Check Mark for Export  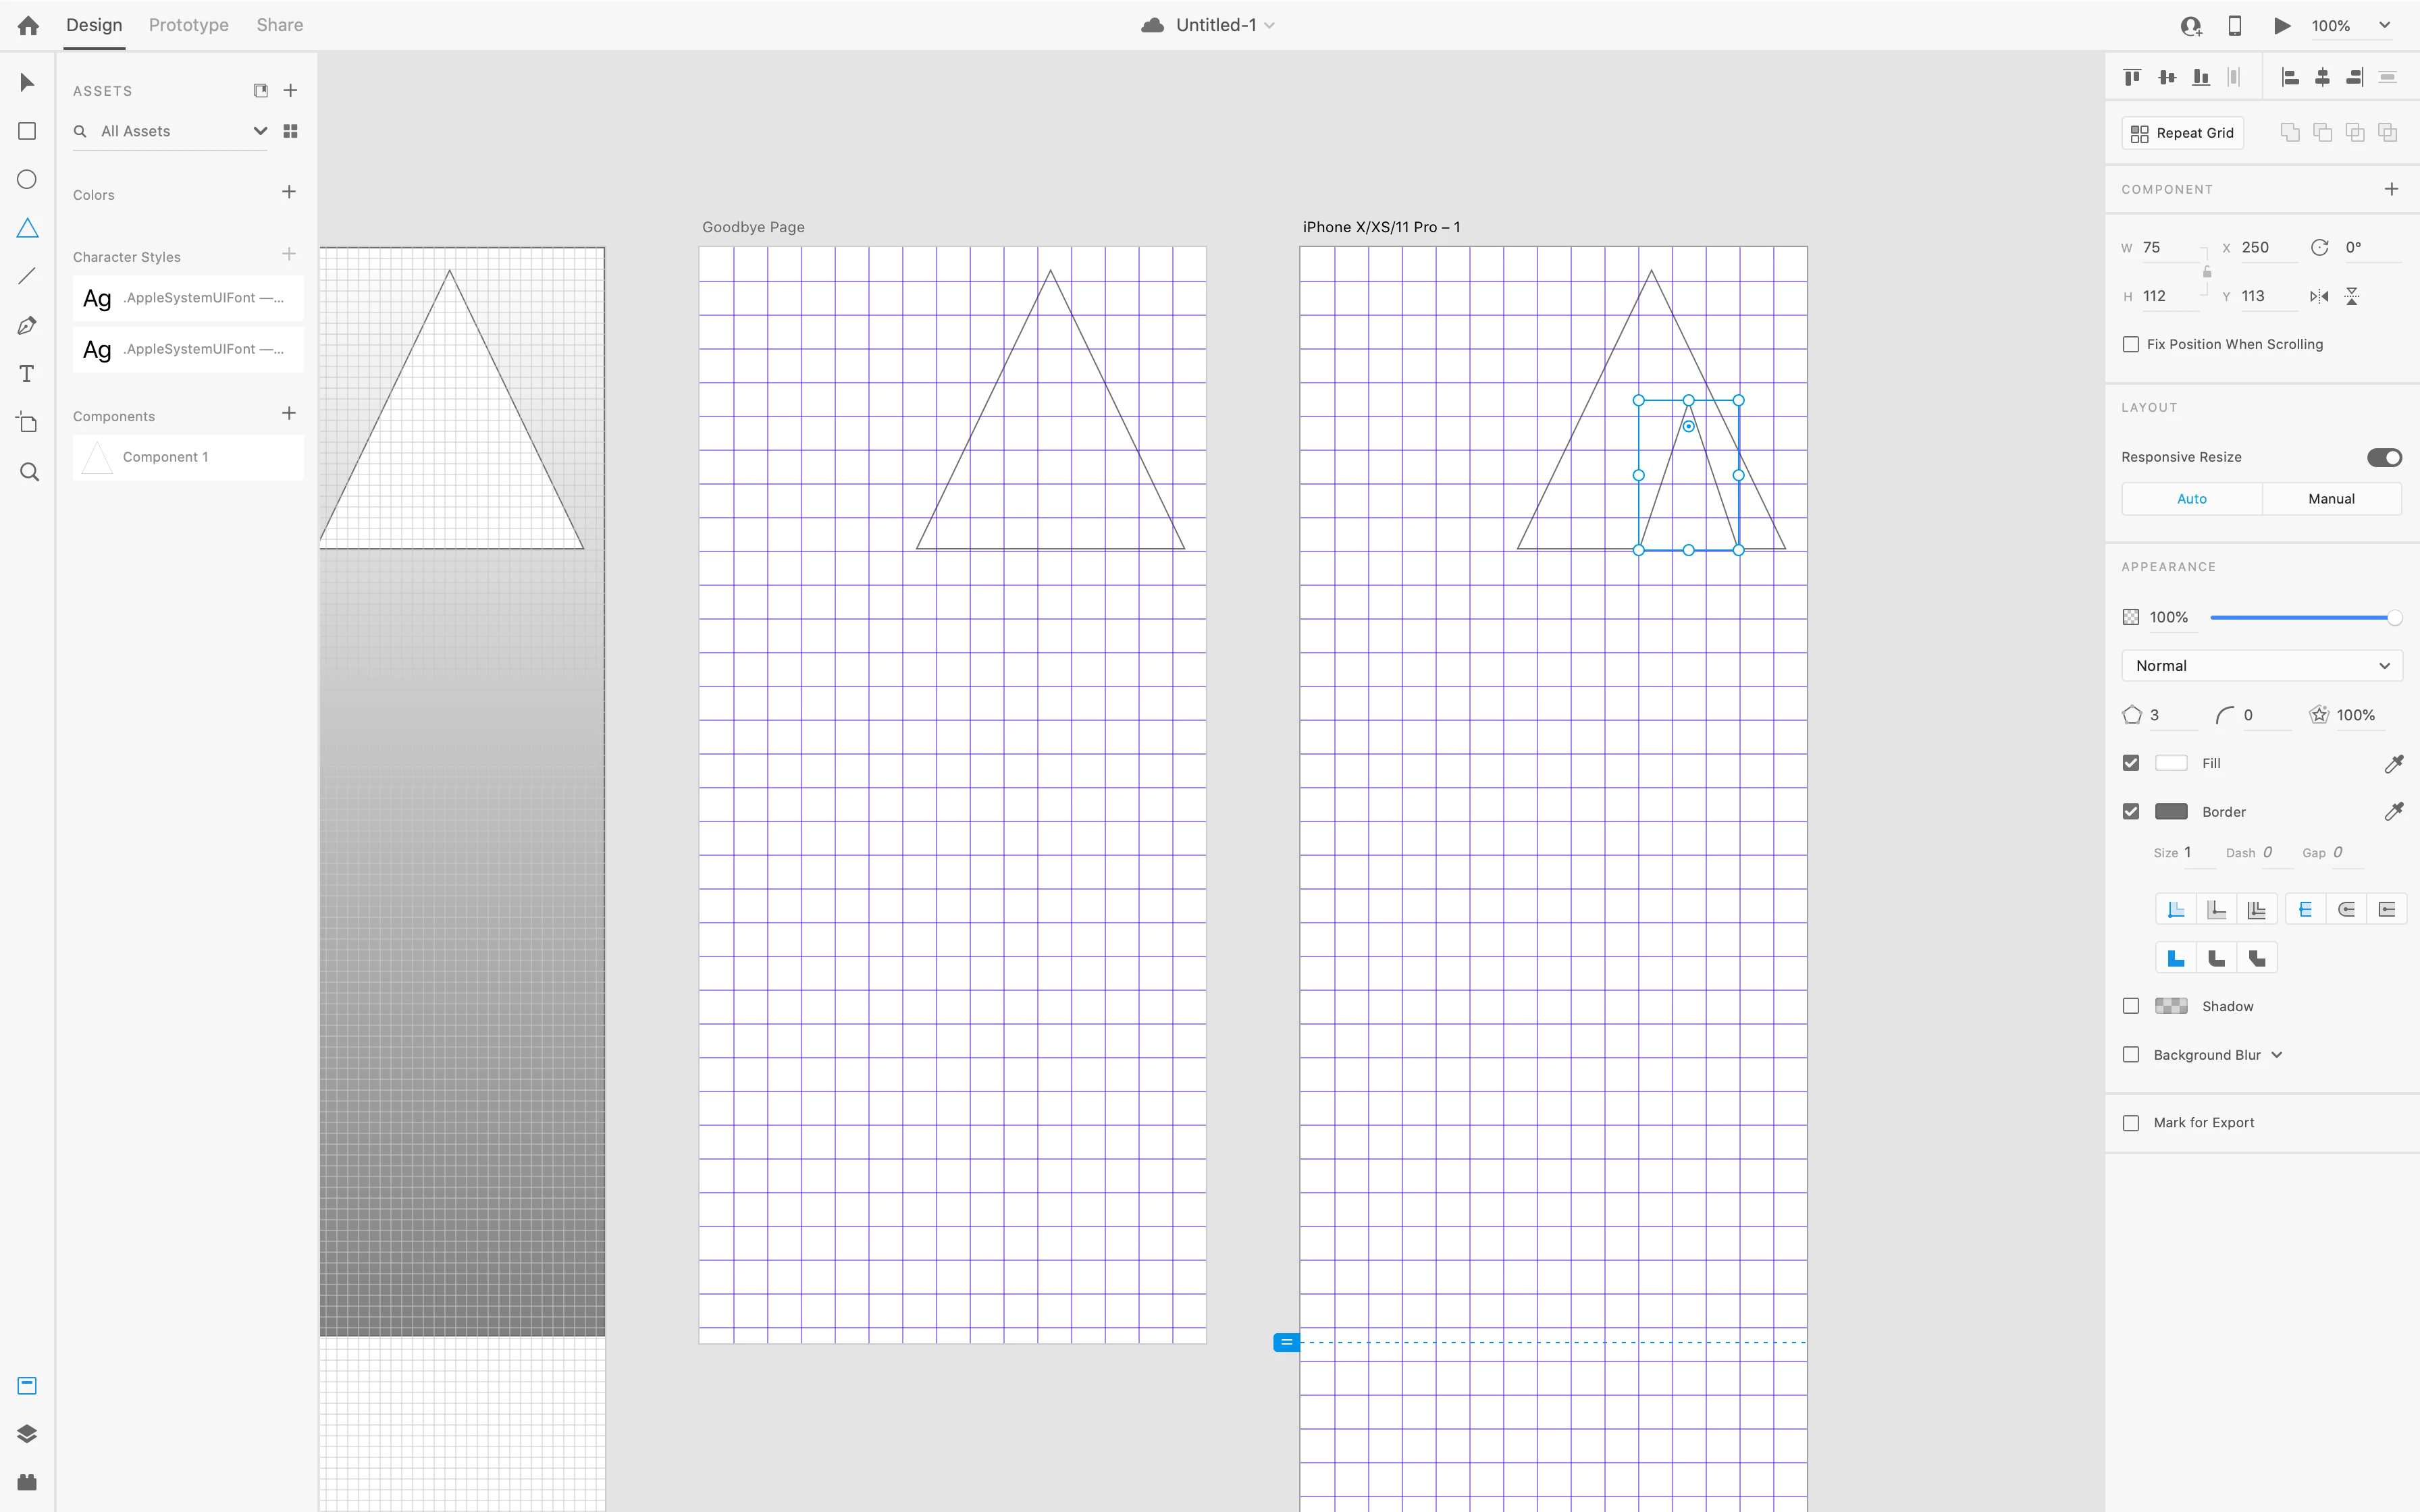(x=2131, y=1123)
